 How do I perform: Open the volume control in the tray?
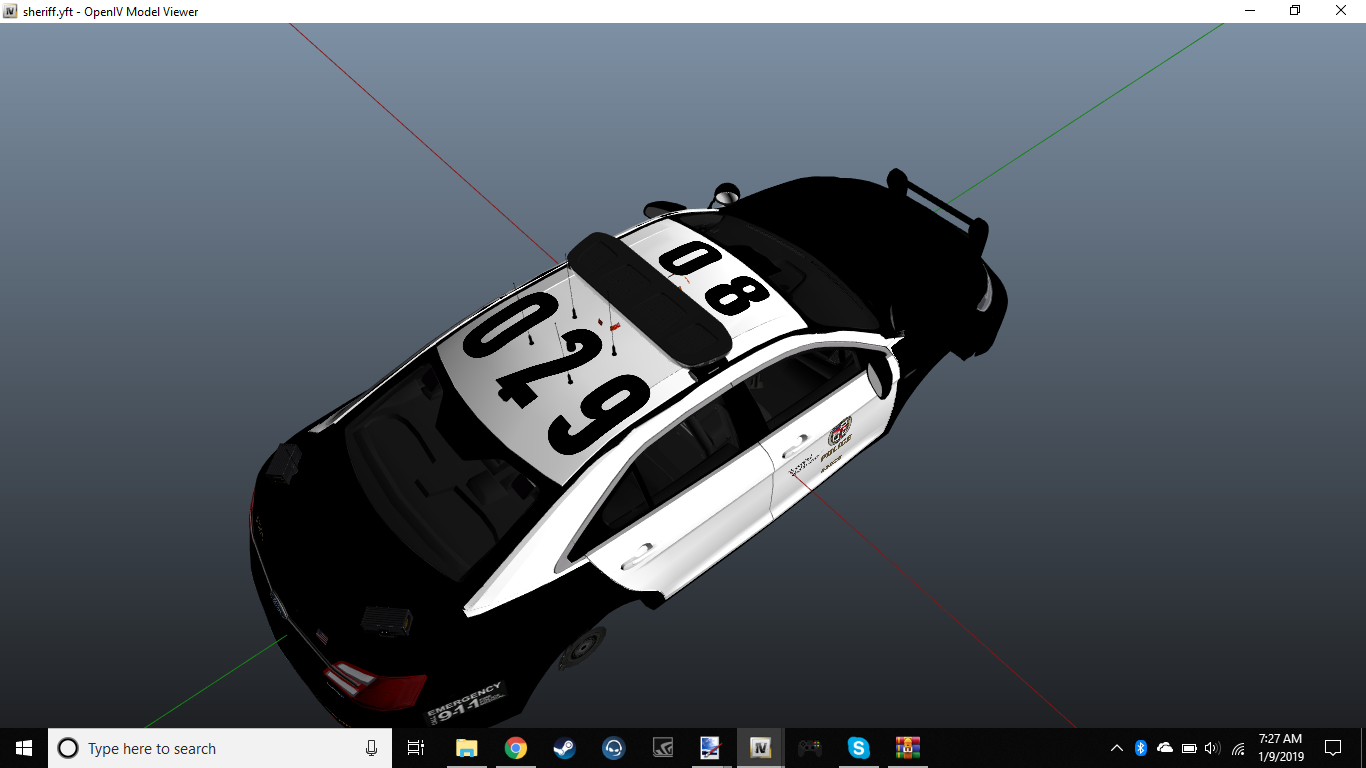[x=1213, y=748]
